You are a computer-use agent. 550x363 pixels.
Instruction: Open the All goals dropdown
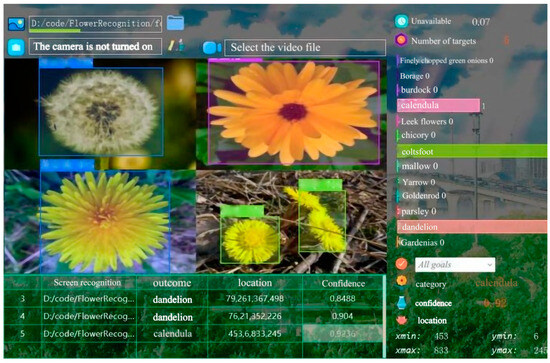click(x=455, y=265)
